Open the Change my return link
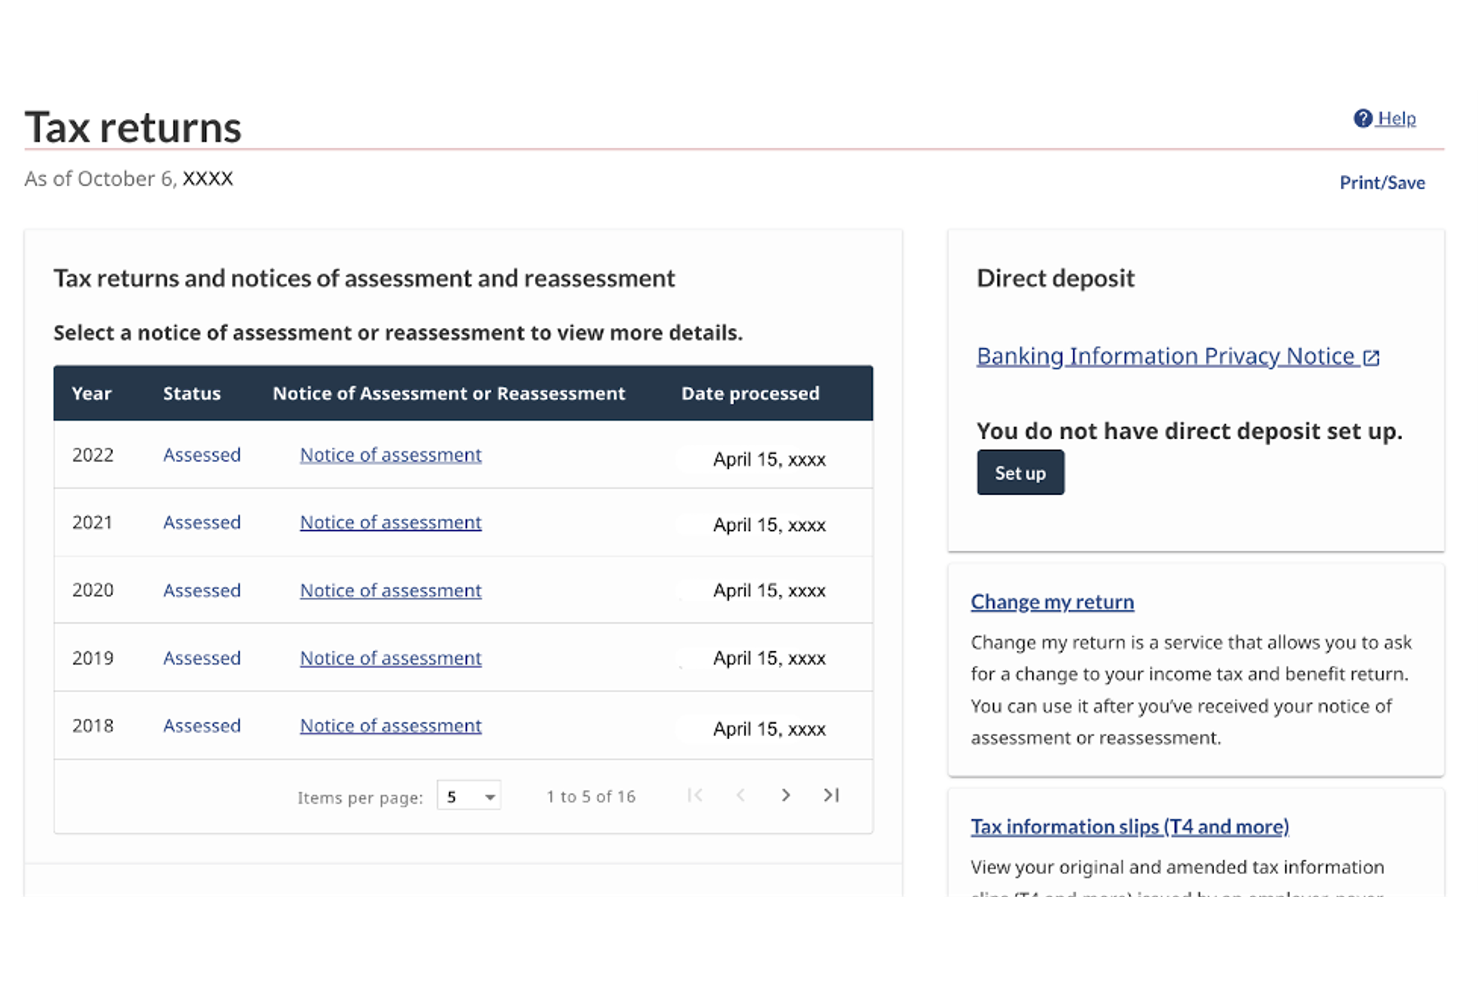Viewport: 1480px width, 987px height. point(1052,602)
